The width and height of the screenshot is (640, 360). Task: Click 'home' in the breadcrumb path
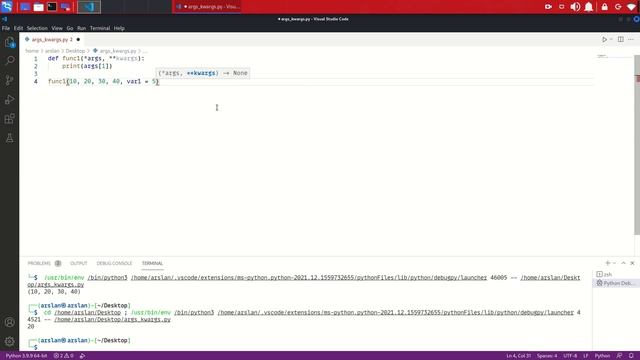tap(32, 51)
